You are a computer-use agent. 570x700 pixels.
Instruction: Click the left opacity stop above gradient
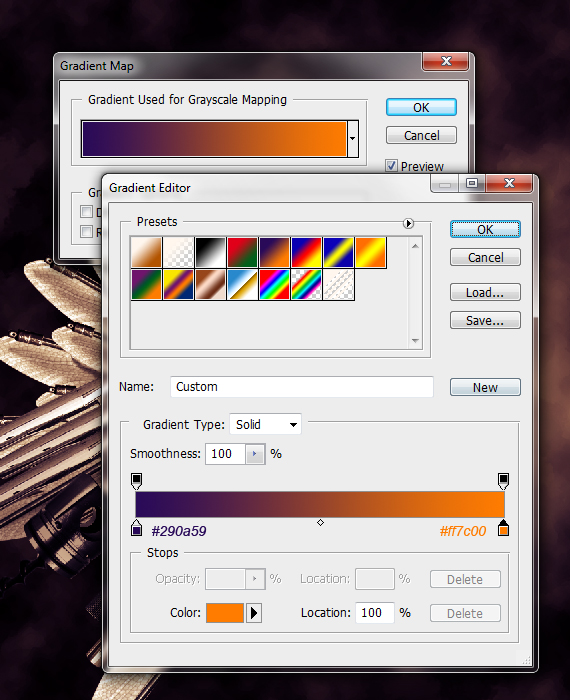[137, 481]
